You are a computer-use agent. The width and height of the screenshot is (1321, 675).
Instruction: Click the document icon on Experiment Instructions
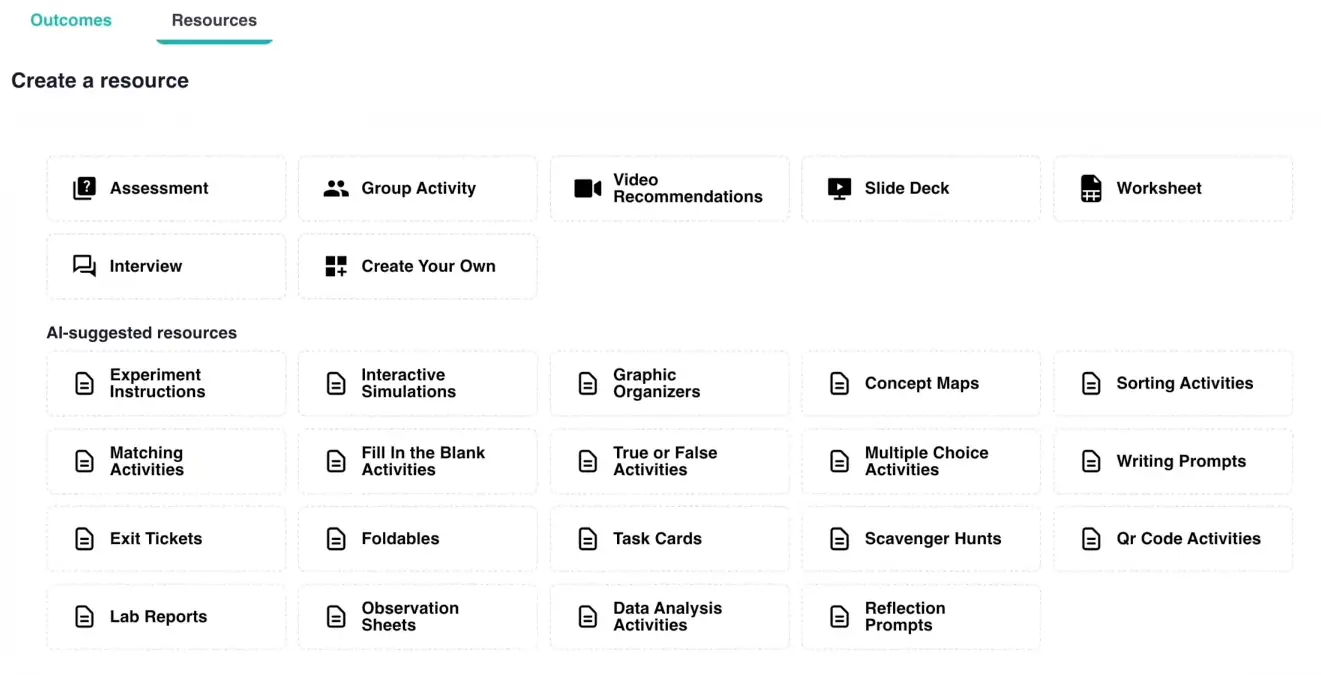tap(84, 383)
